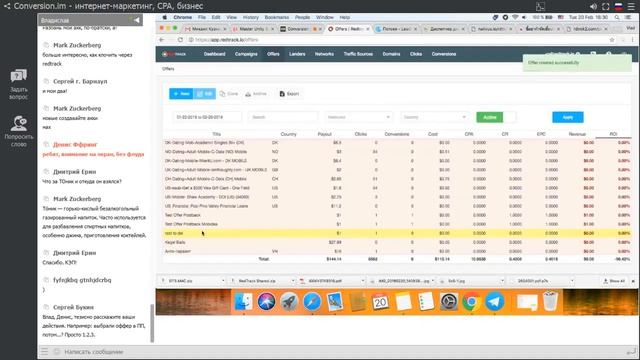Click the Russian flag language icon
Image resolution: width=640 pixels, height=360 pixels.
(x=618, y=7)
